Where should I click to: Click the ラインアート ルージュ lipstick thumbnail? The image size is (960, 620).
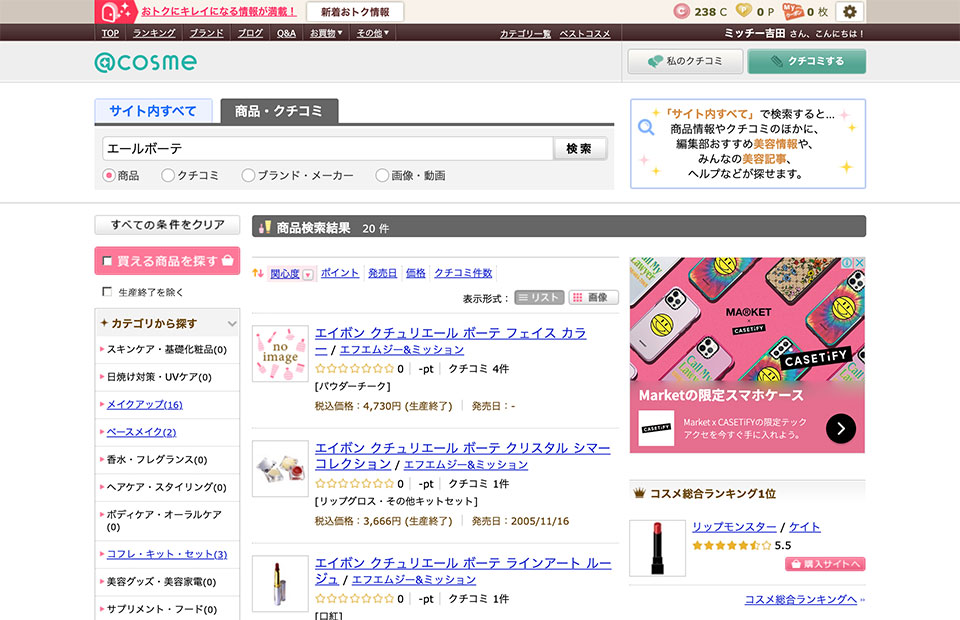[280, 584]
